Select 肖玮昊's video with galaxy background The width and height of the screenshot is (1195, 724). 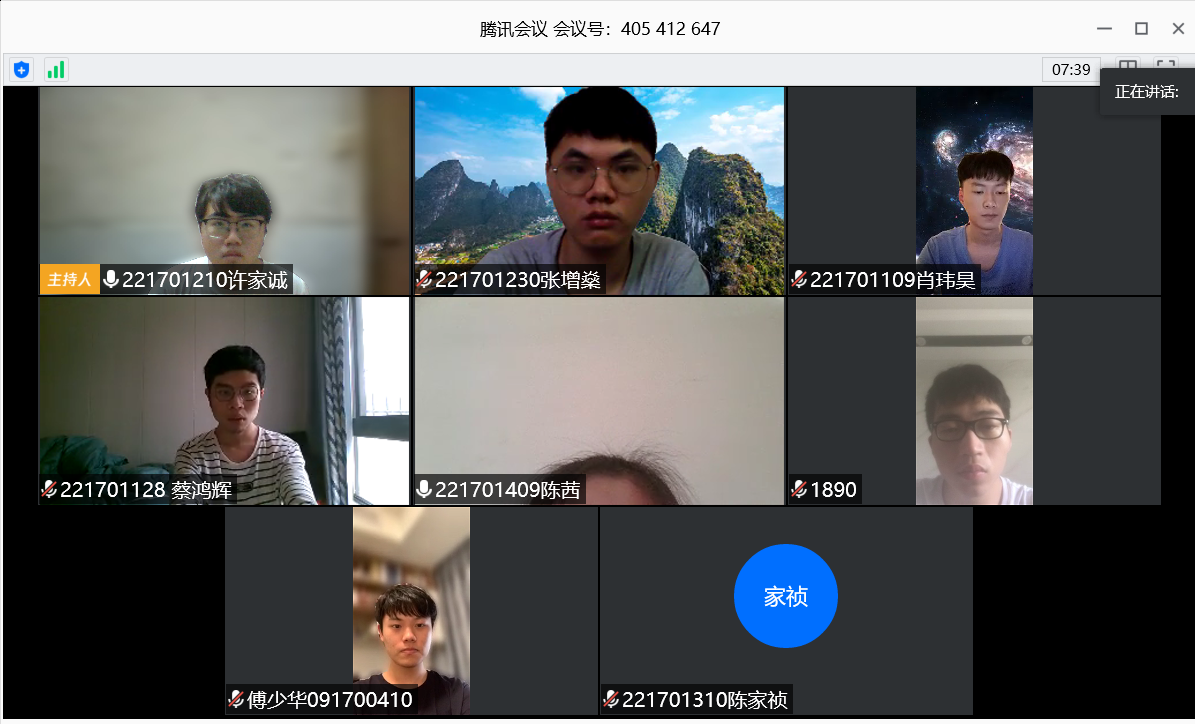pyautogui.click(x=974, y=191)
